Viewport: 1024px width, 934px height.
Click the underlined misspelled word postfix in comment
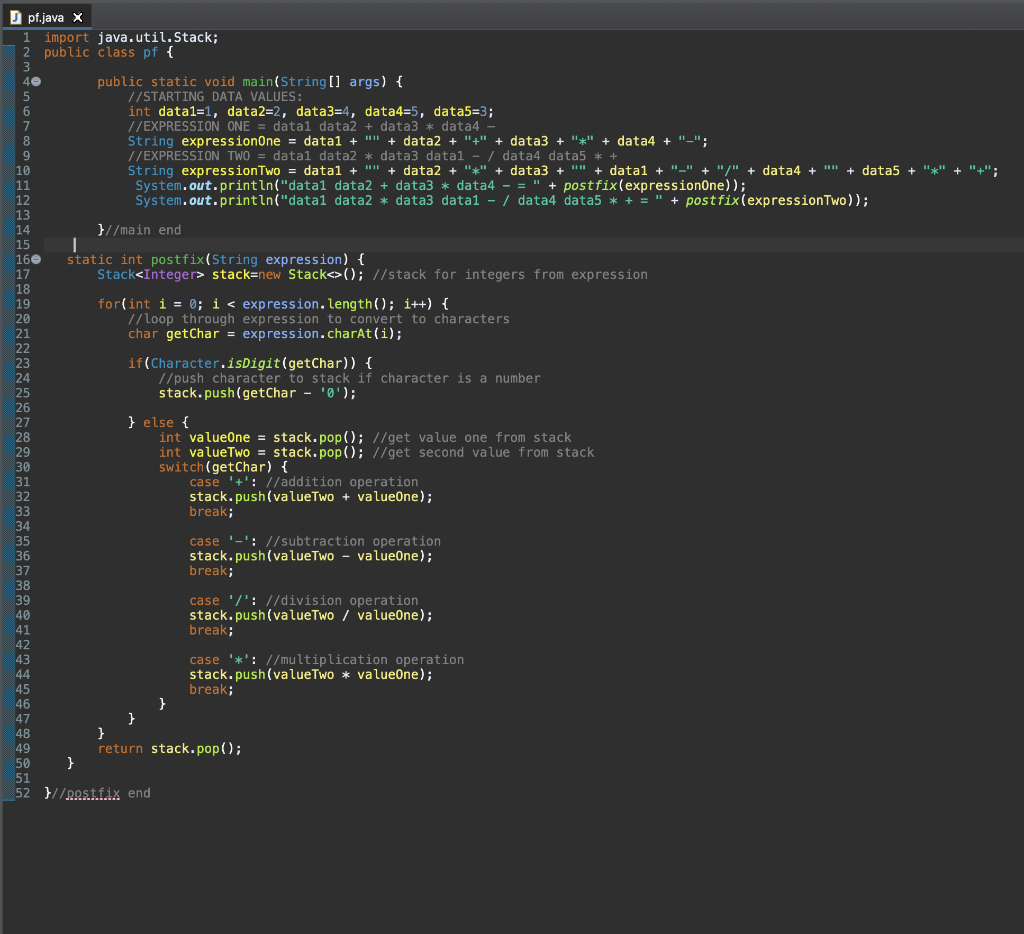(93, 793)
